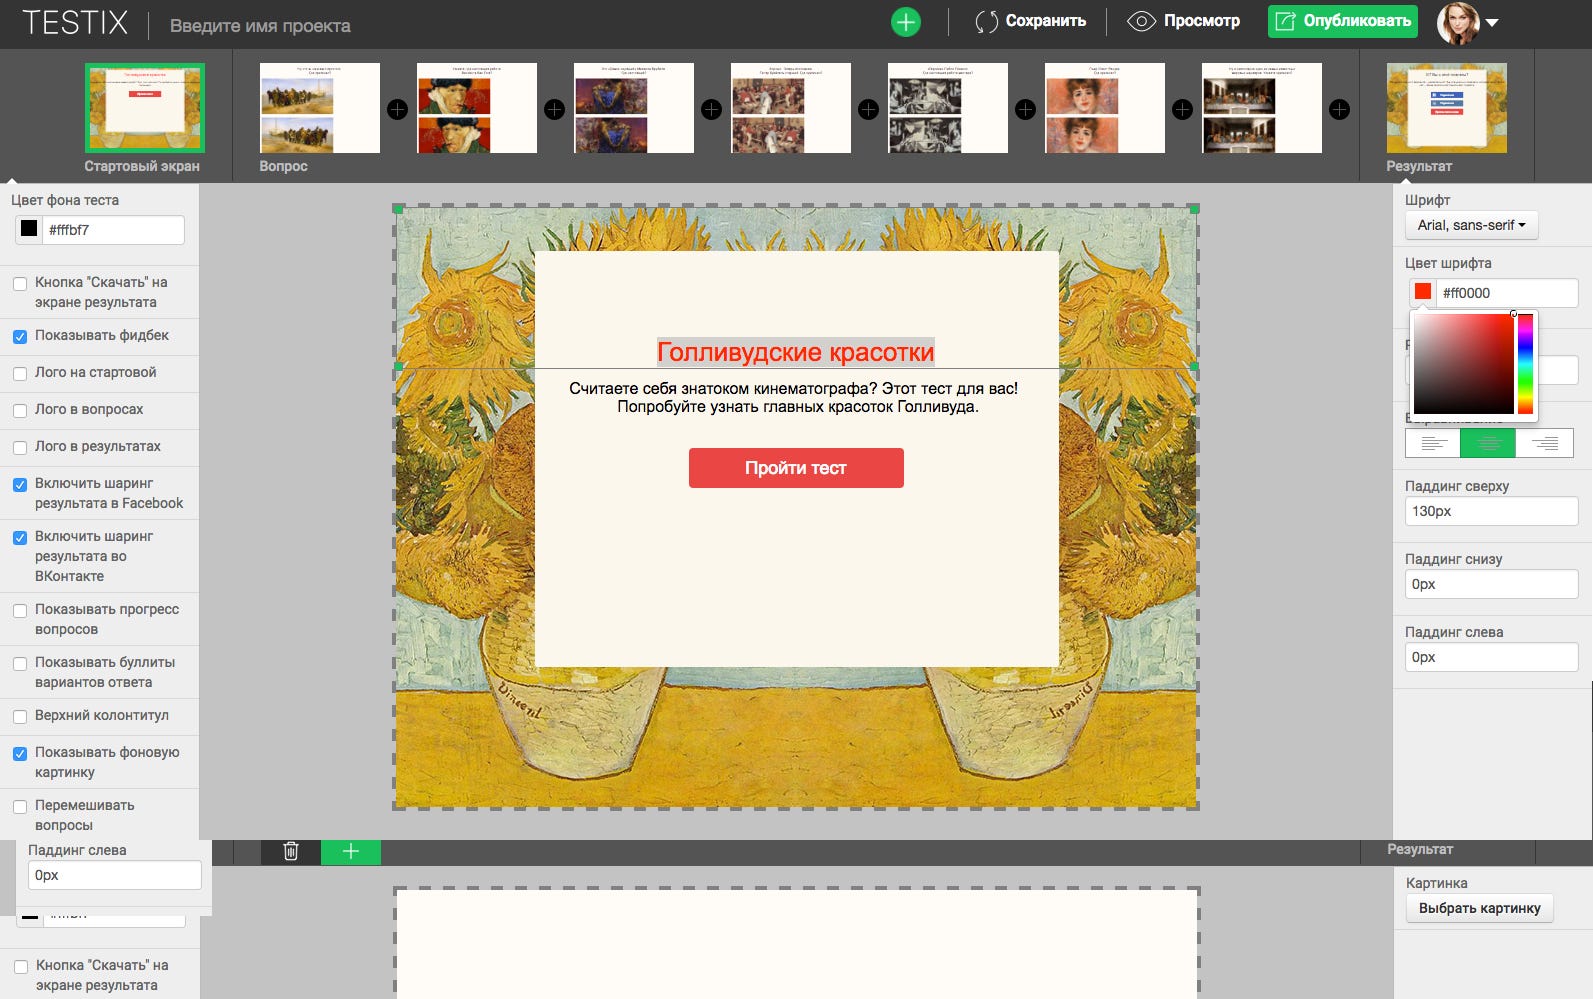1593x999 pixels.
Task: Enable Лого в вопросах checkbox
Action: click(x=20, y=411)
